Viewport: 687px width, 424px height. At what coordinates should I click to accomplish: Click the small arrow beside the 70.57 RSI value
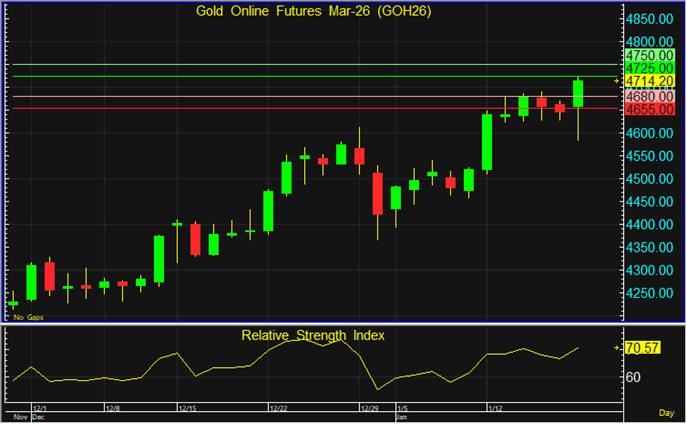click(616, 347)
